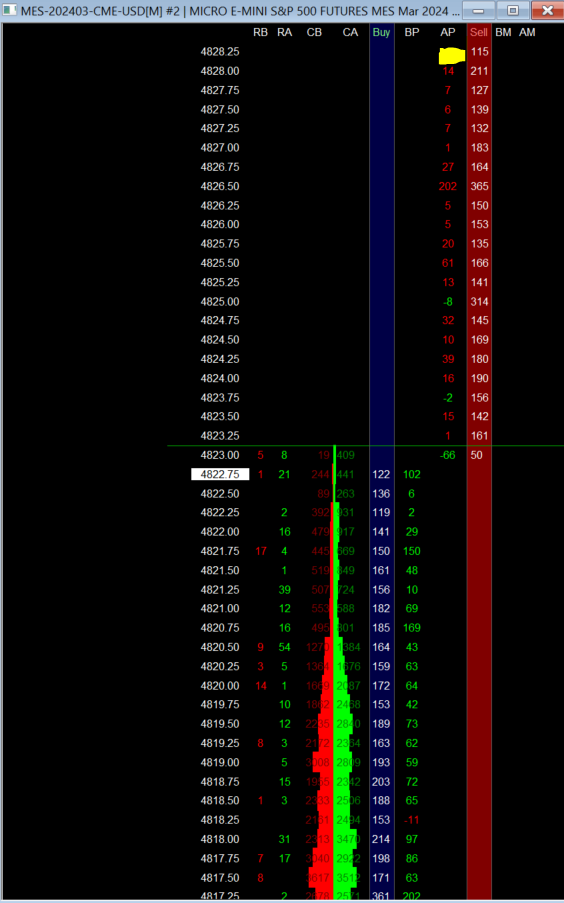Click Buy cell at price 4822.75
This screenshot has width=564, height=903.
pos(381,474)
